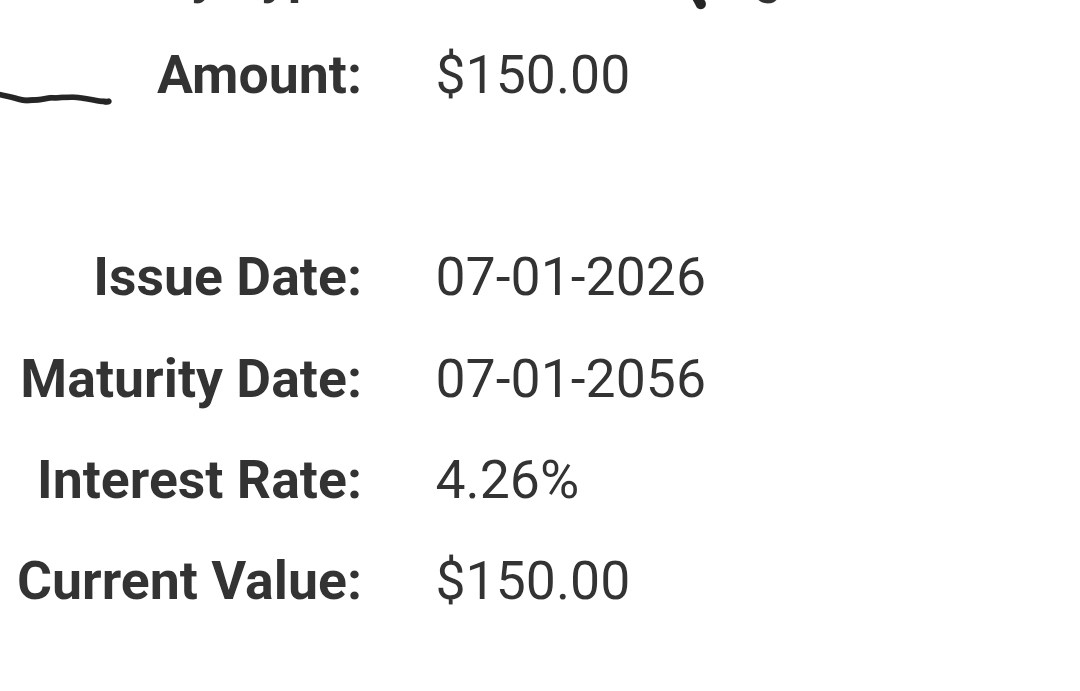This screenshot has height=691, width=1080.
Task: Click the word Maturity
Action: (121, 380)
